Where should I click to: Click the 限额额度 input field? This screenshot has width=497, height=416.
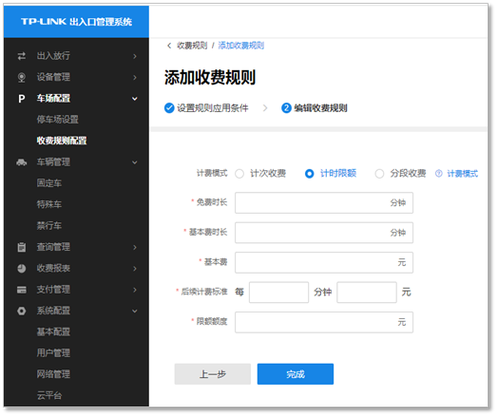324,322
